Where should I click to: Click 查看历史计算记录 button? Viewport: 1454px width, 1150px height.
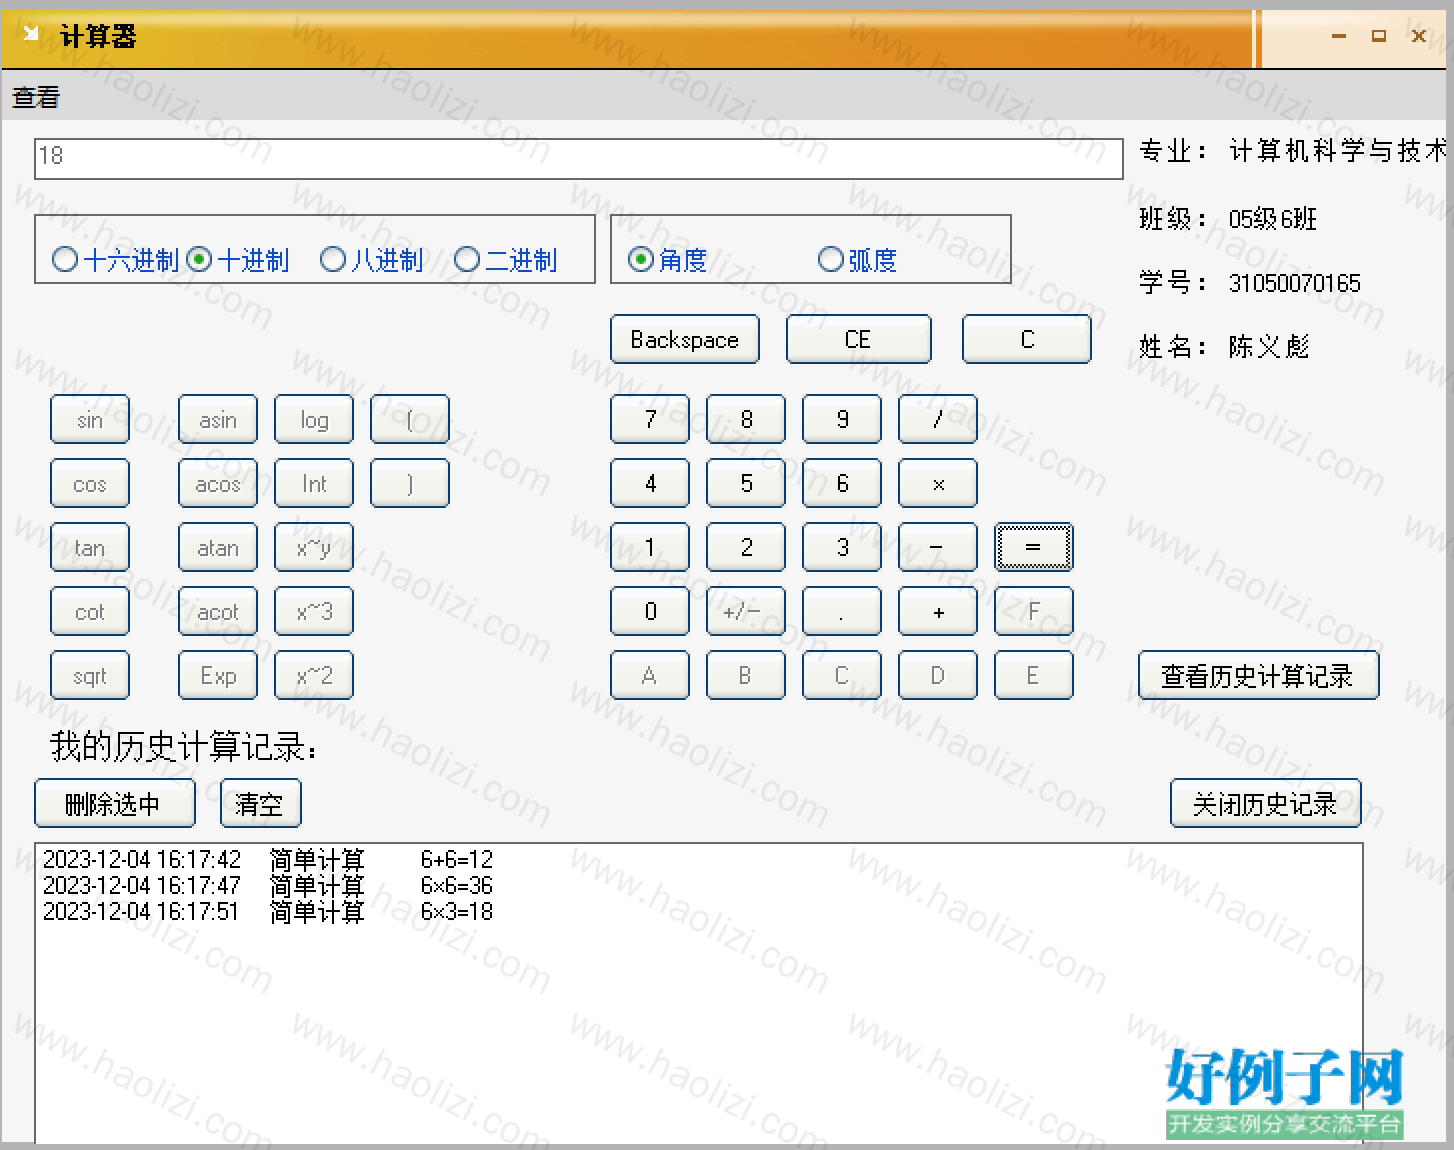pos(1259,675)
